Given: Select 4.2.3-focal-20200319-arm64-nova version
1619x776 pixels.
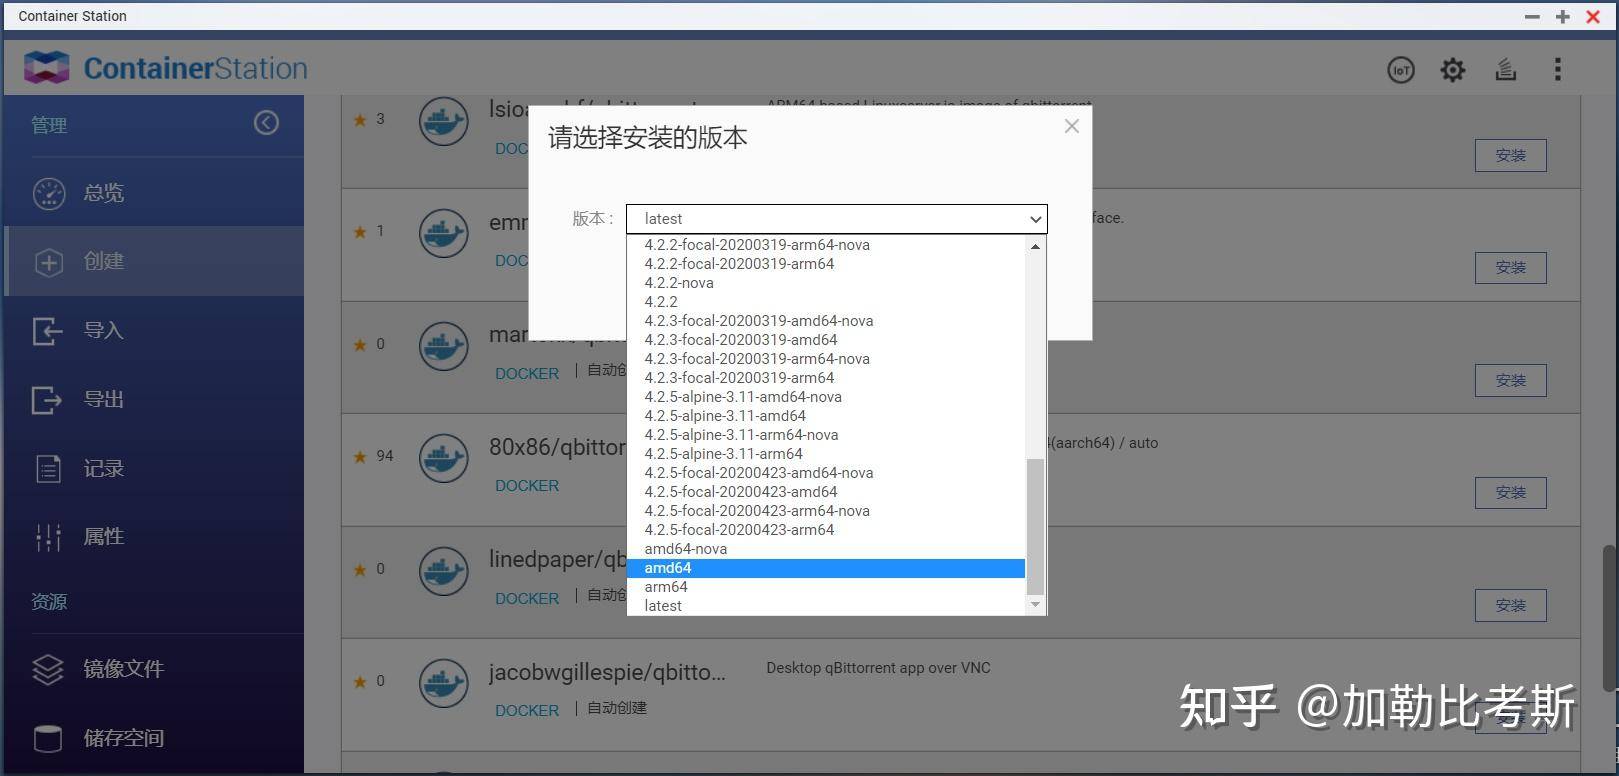Looking at the screenshot, I should coord(826,359).
